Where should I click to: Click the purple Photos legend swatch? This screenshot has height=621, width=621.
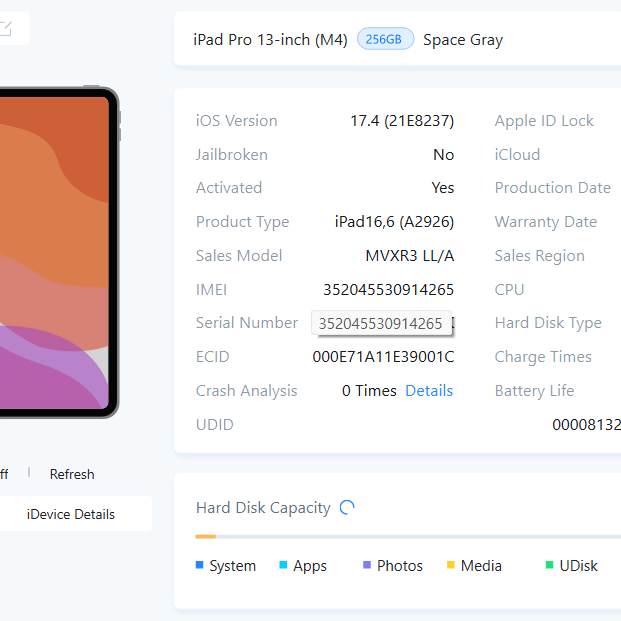tap(367, 565)
